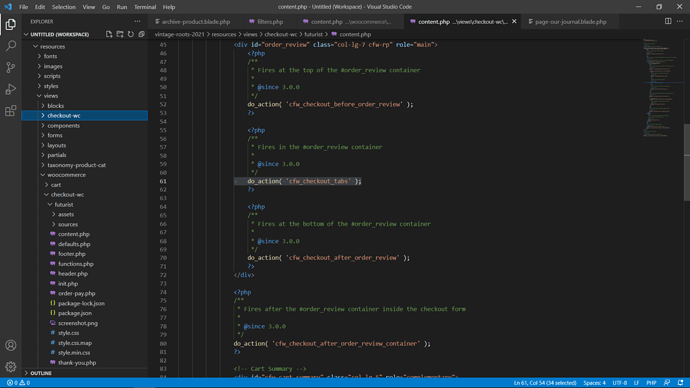Open the Edit menu
The width and height of the screenshot is (690, 388).
coord(40,7)
